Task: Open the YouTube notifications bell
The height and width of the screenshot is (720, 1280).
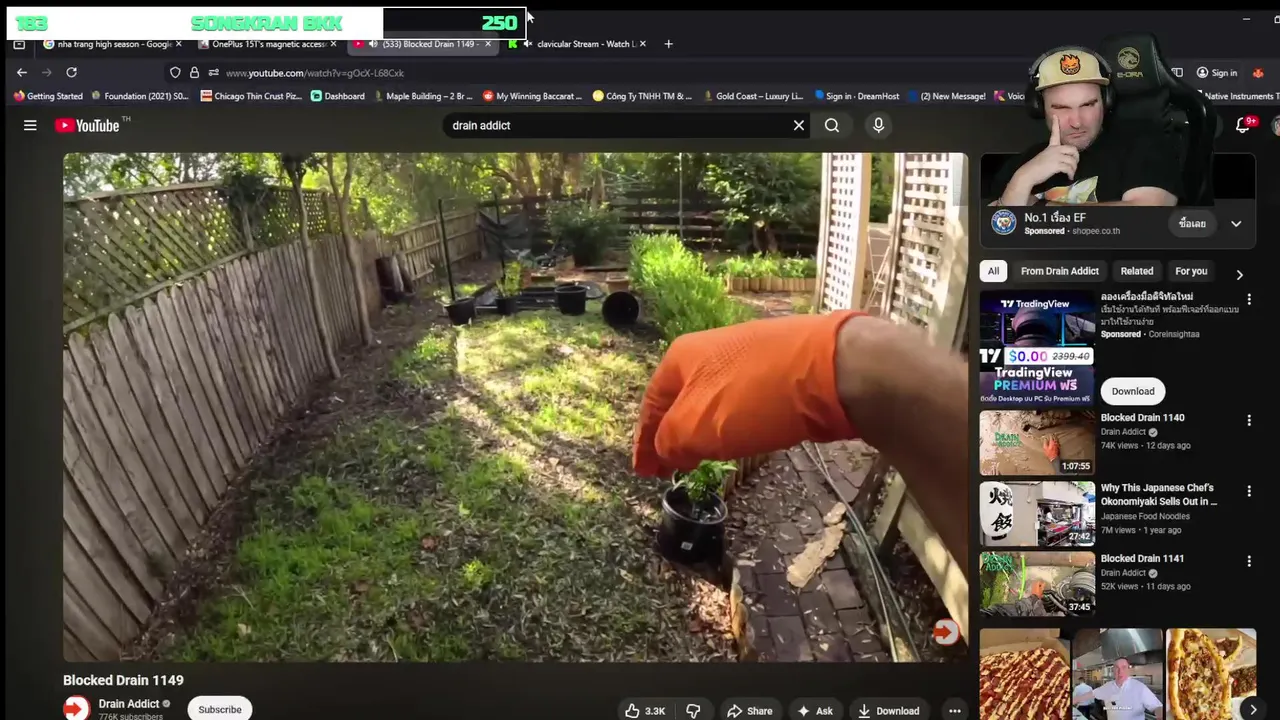Action: [x=1243, y=125]
